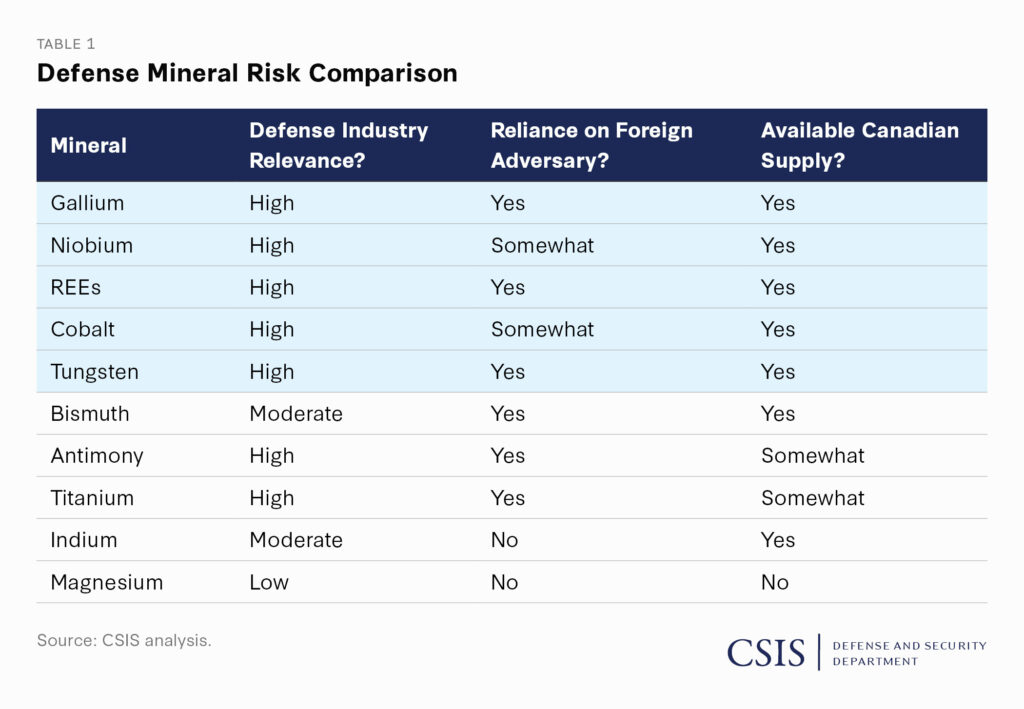Click the Source: CSIS analysis text
This screenshot has height=709, width=1024.
124,640
